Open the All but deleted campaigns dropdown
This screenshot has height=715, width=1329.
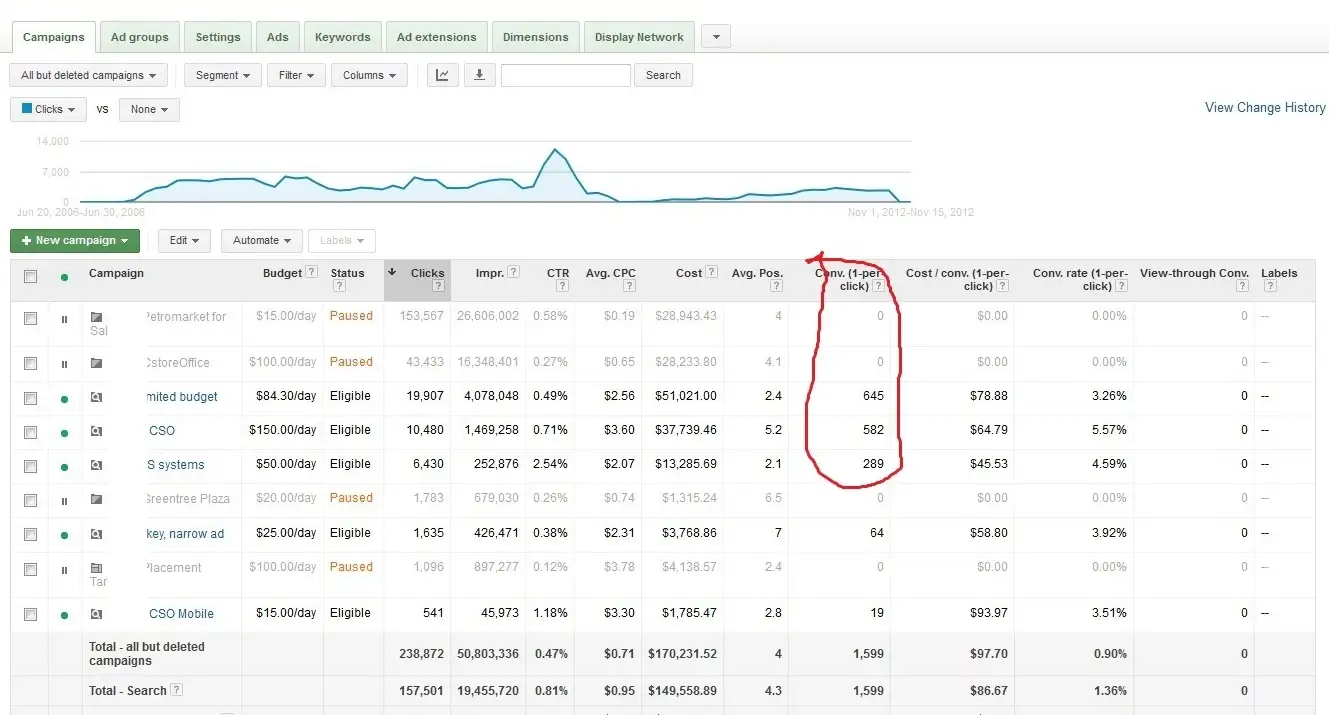tap(88, 75)
